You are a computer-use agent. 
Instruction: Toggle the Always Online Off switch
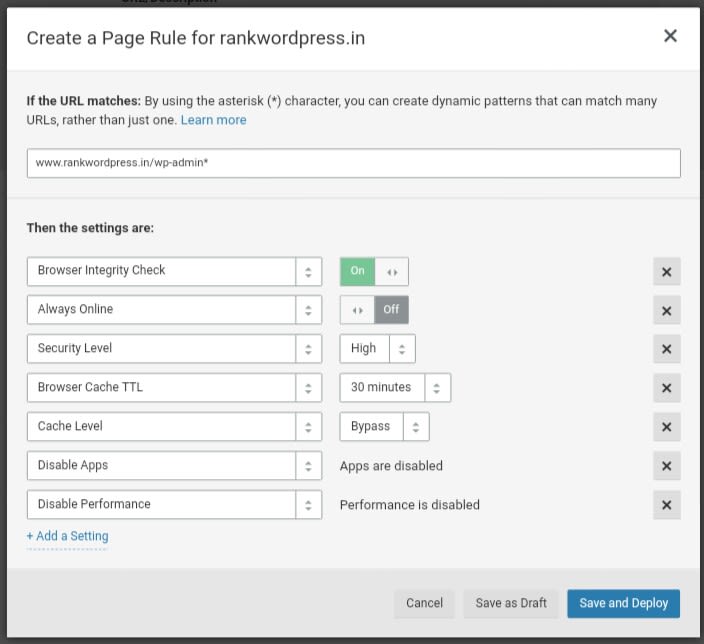click(374, 310)
